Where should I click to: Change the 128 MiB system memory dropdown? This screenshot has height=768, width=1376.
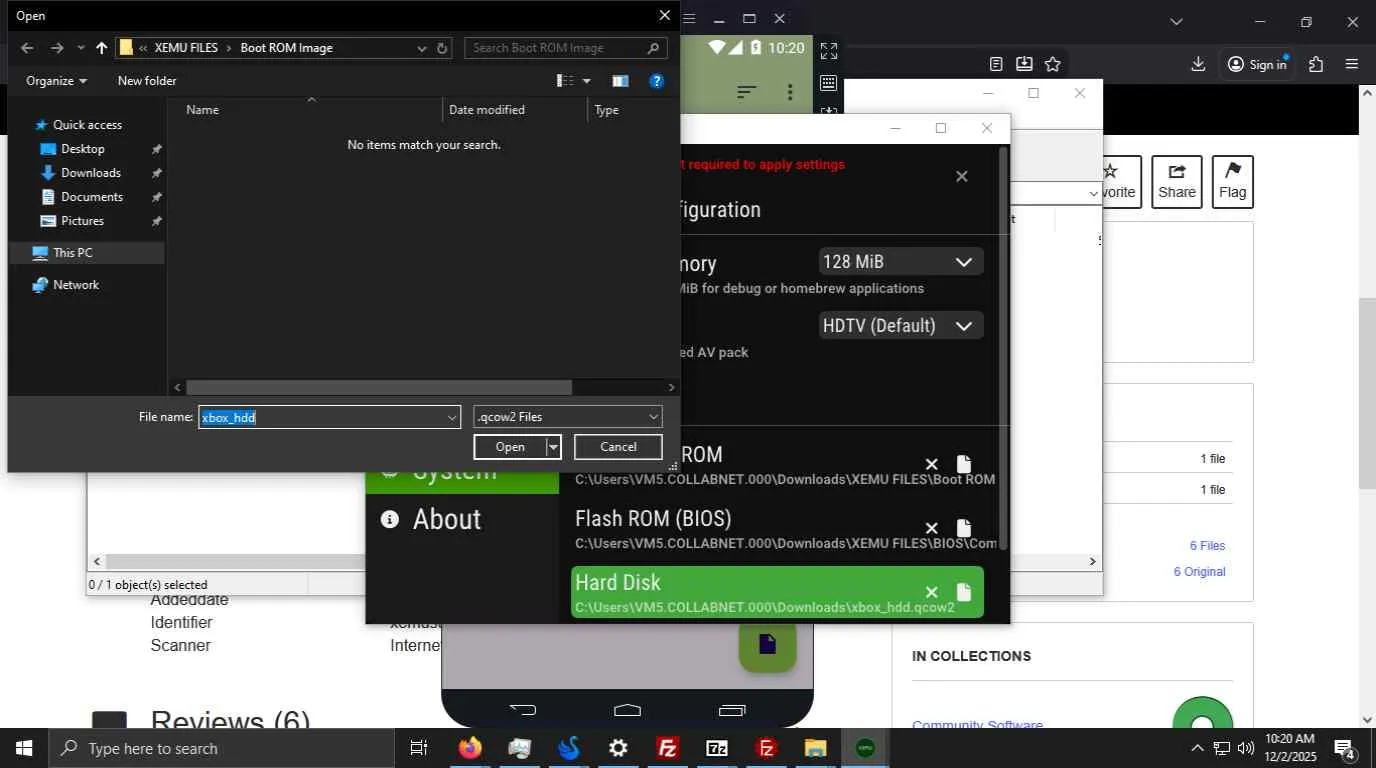coord(901,262)
